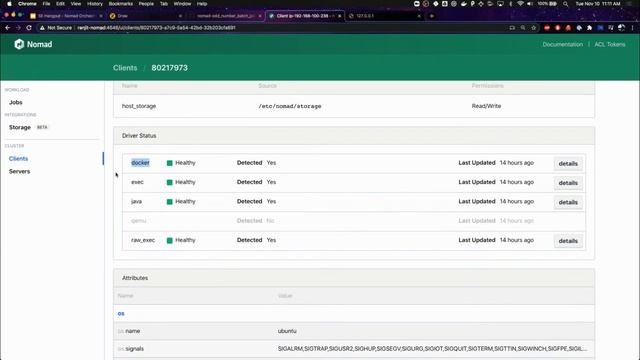Open macOS Spotlight search icon

(565, 4)
